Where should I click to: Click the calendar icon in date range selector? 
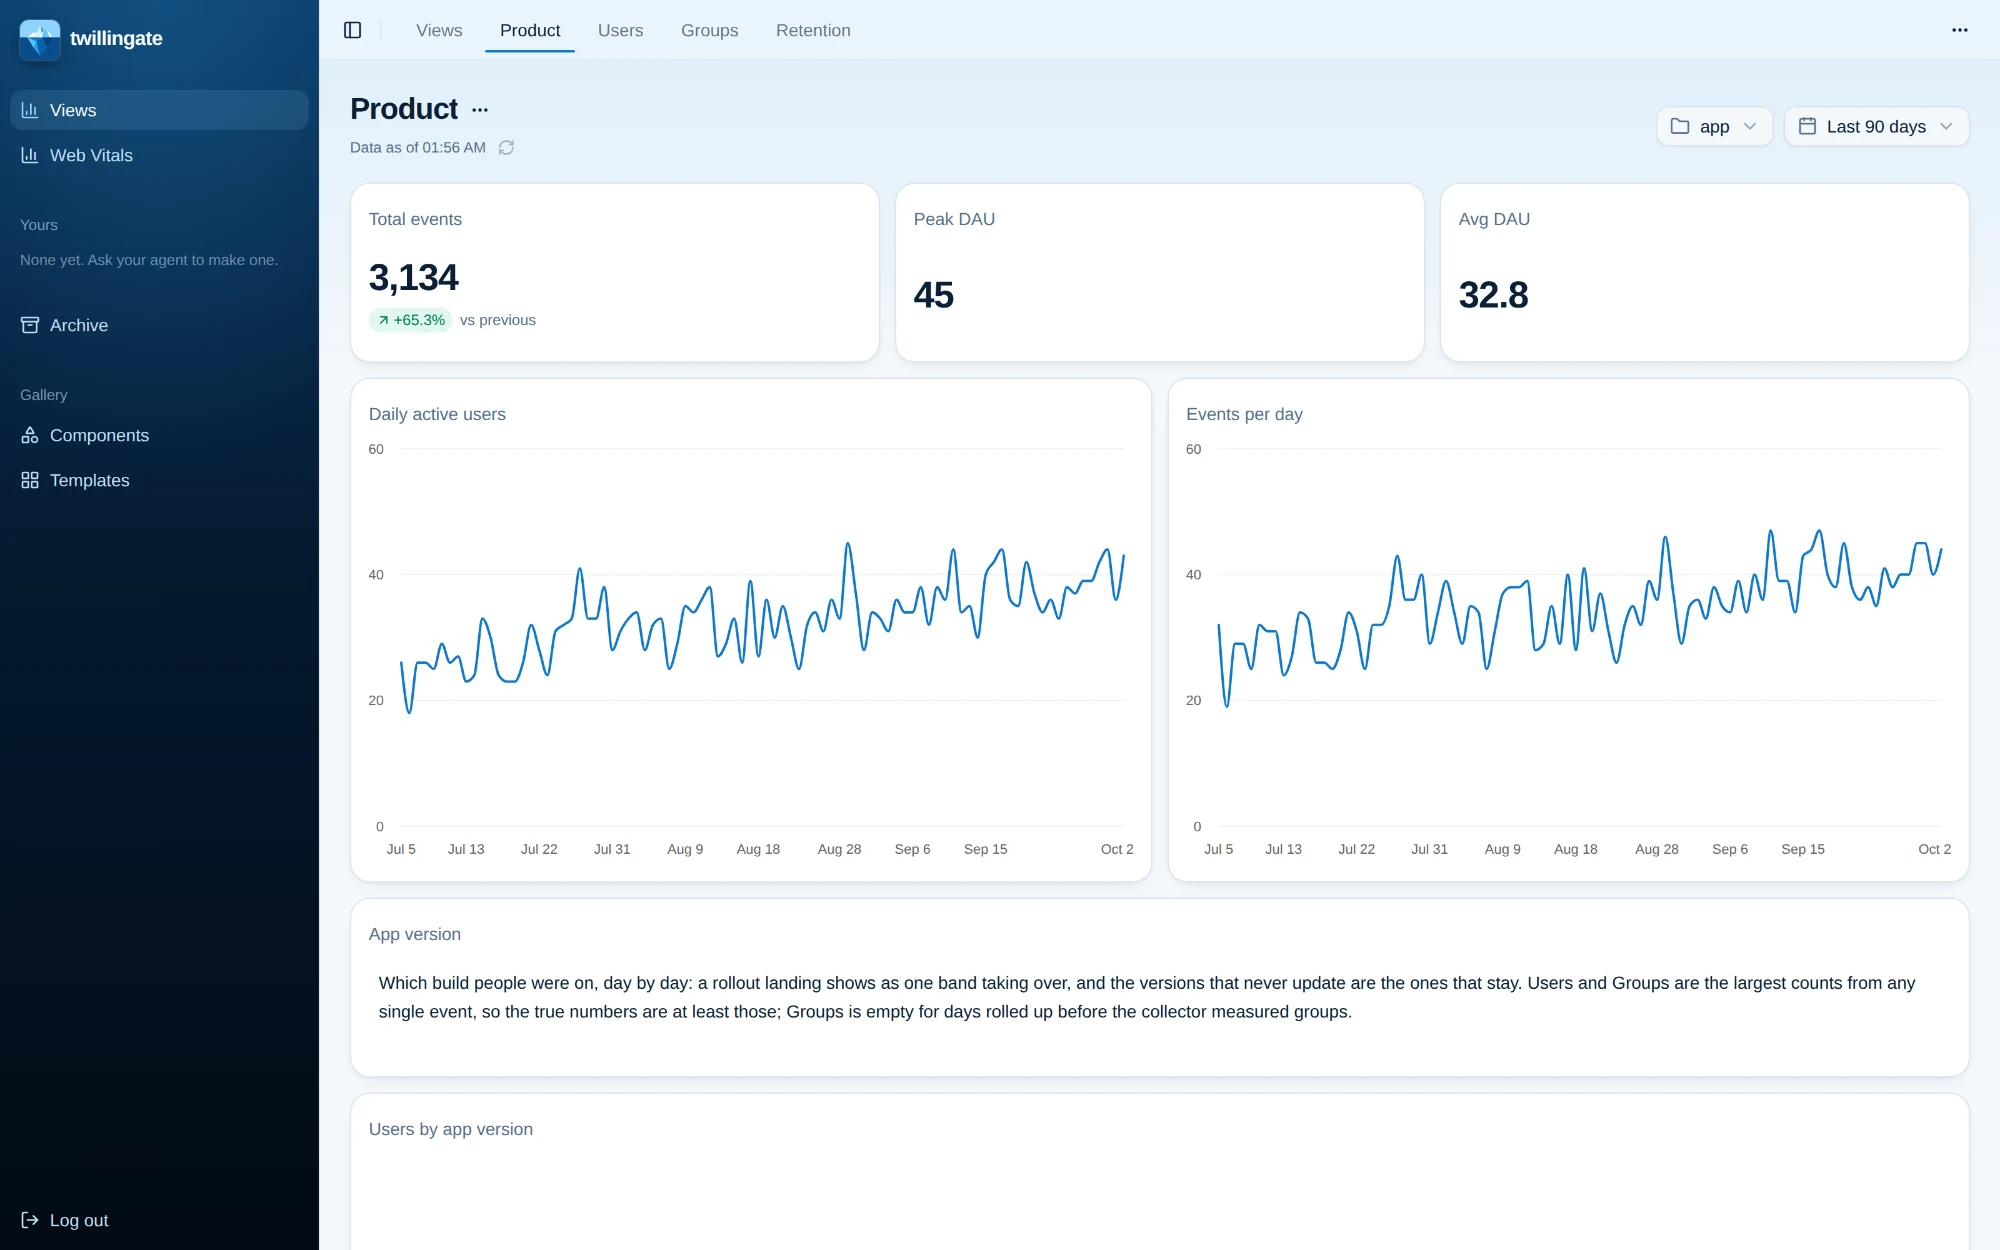click(x=1807, y=126)
